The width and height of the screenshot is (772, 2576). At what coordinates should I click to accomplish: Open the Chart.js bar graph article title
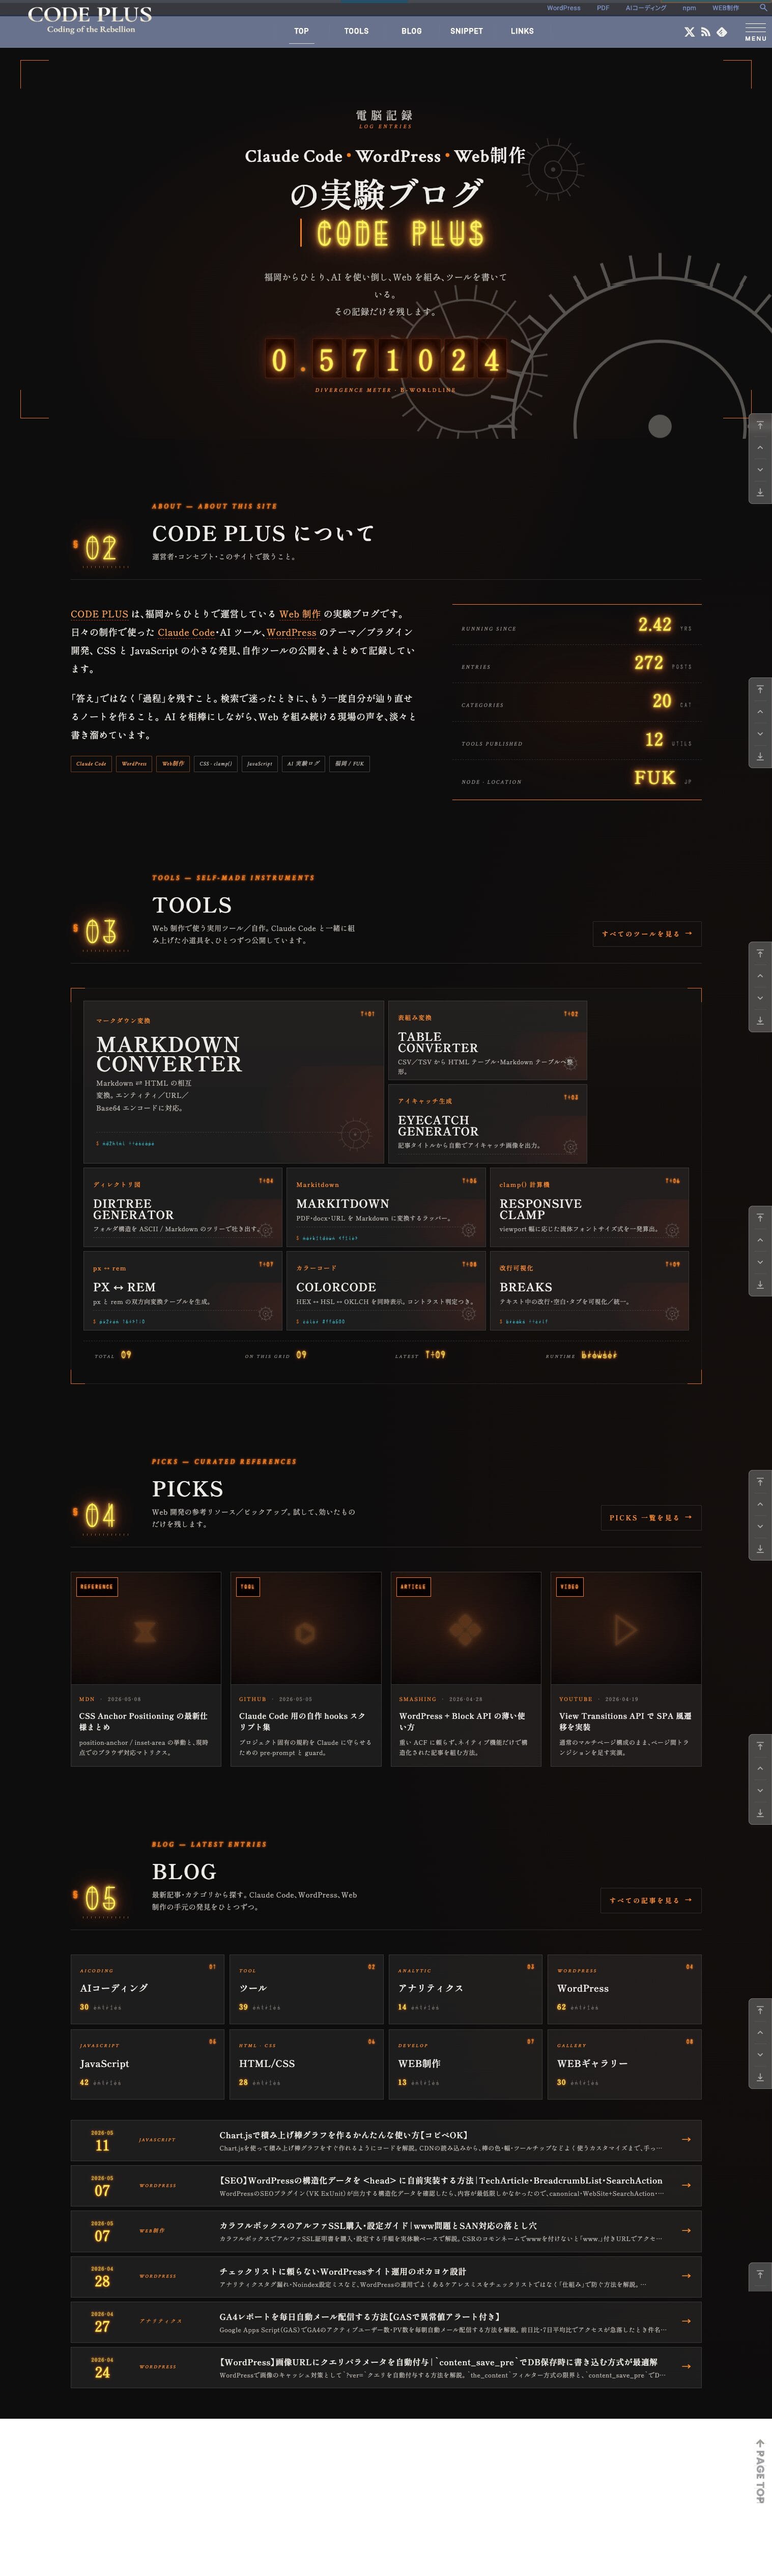[x=344, y=2135]
